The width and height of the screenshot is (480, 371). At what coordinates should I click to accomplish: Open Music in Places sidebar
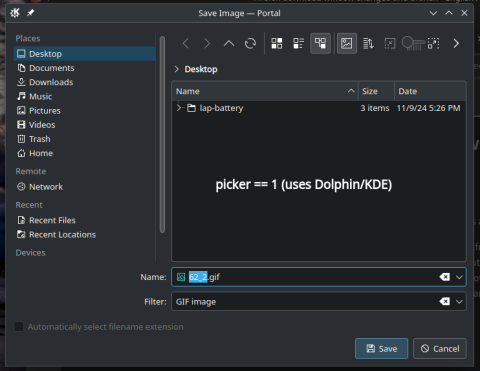(84, 97)
